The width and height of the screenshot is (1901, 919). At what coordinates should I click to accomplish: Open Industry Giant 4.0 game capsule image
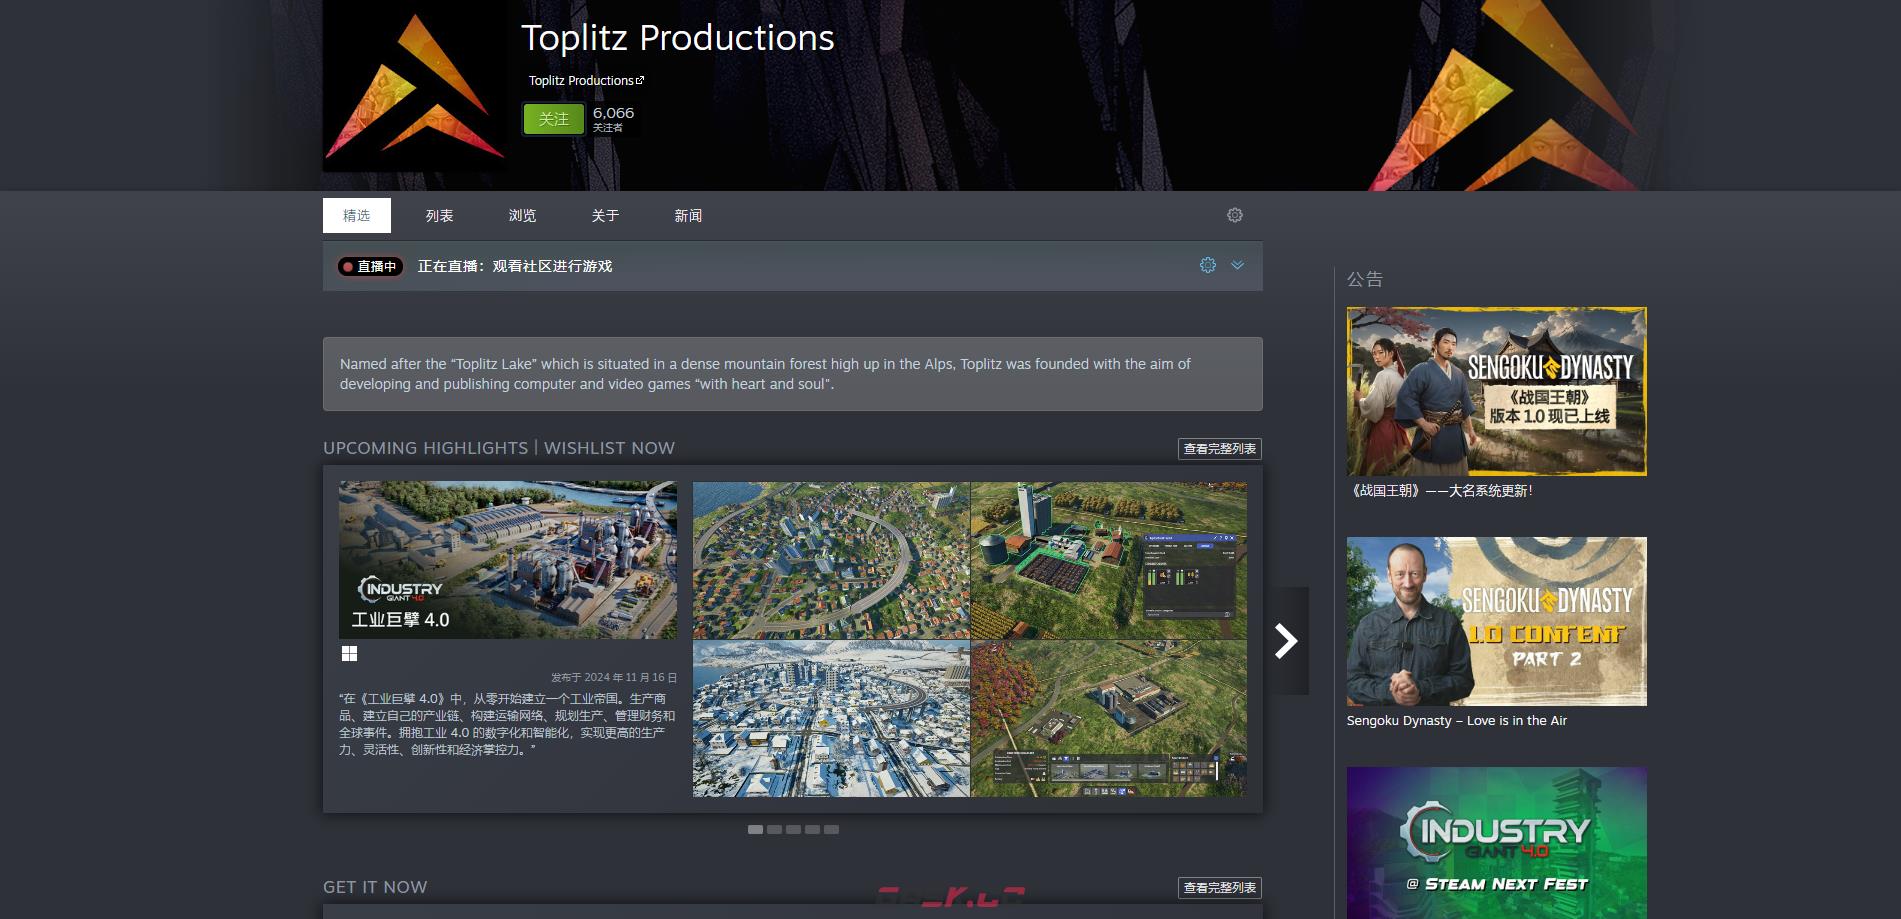click(507, 560)
